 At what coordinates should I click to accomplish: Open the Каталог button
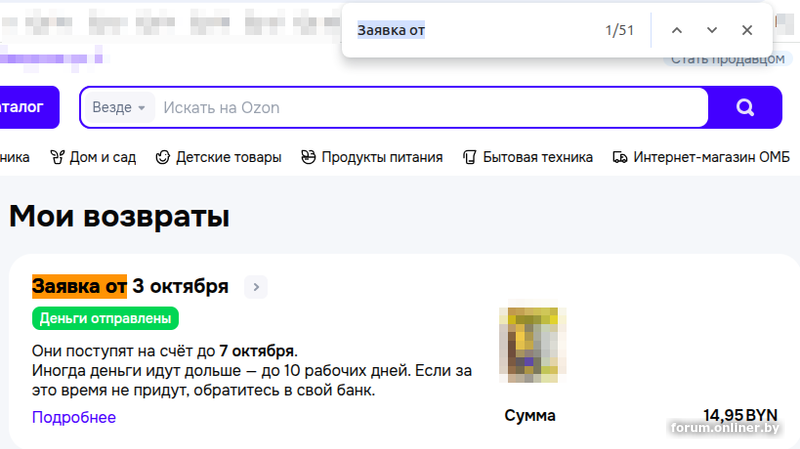29,107
